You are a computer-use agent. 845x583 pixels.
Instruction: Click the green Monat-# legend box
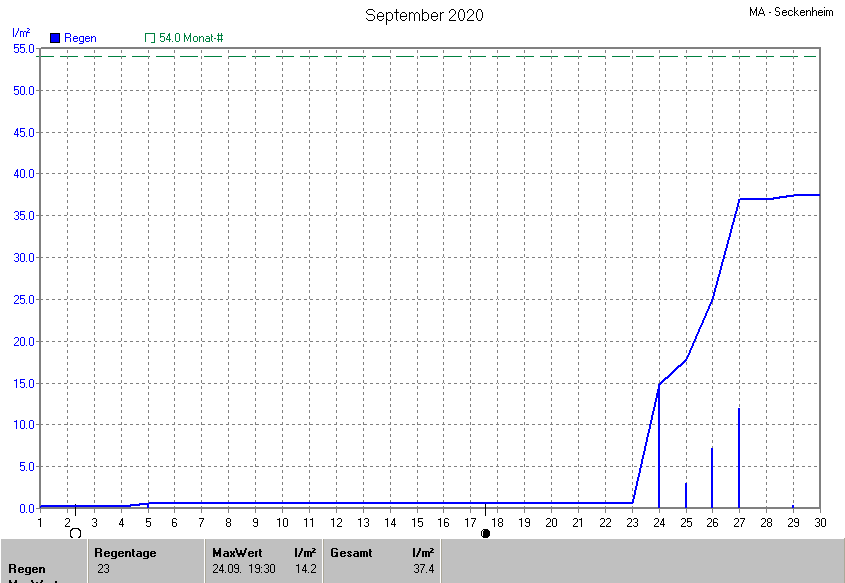click(150, 38)
